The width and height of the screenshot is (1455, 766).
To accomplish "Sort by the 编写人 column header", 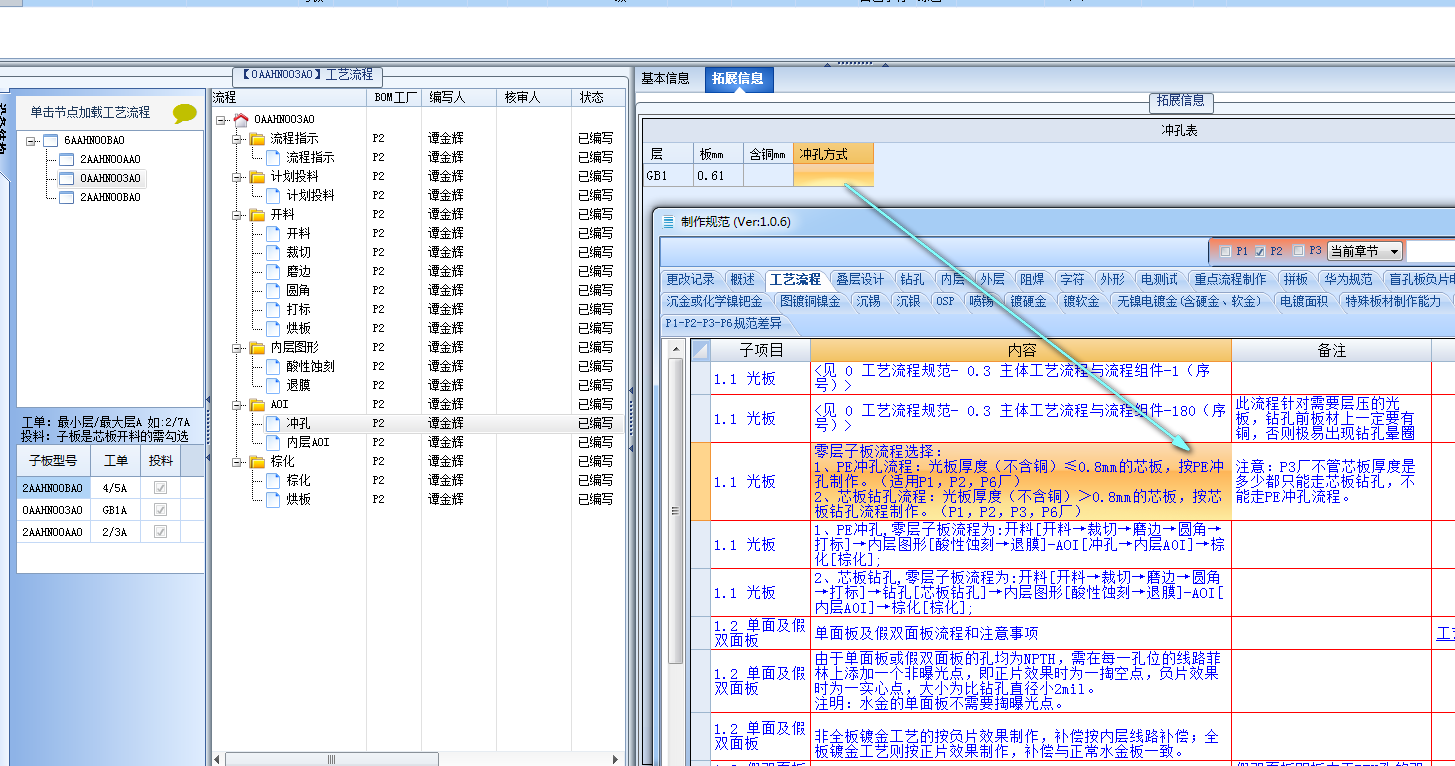I will pyautogui.click(x=459, y=98).
